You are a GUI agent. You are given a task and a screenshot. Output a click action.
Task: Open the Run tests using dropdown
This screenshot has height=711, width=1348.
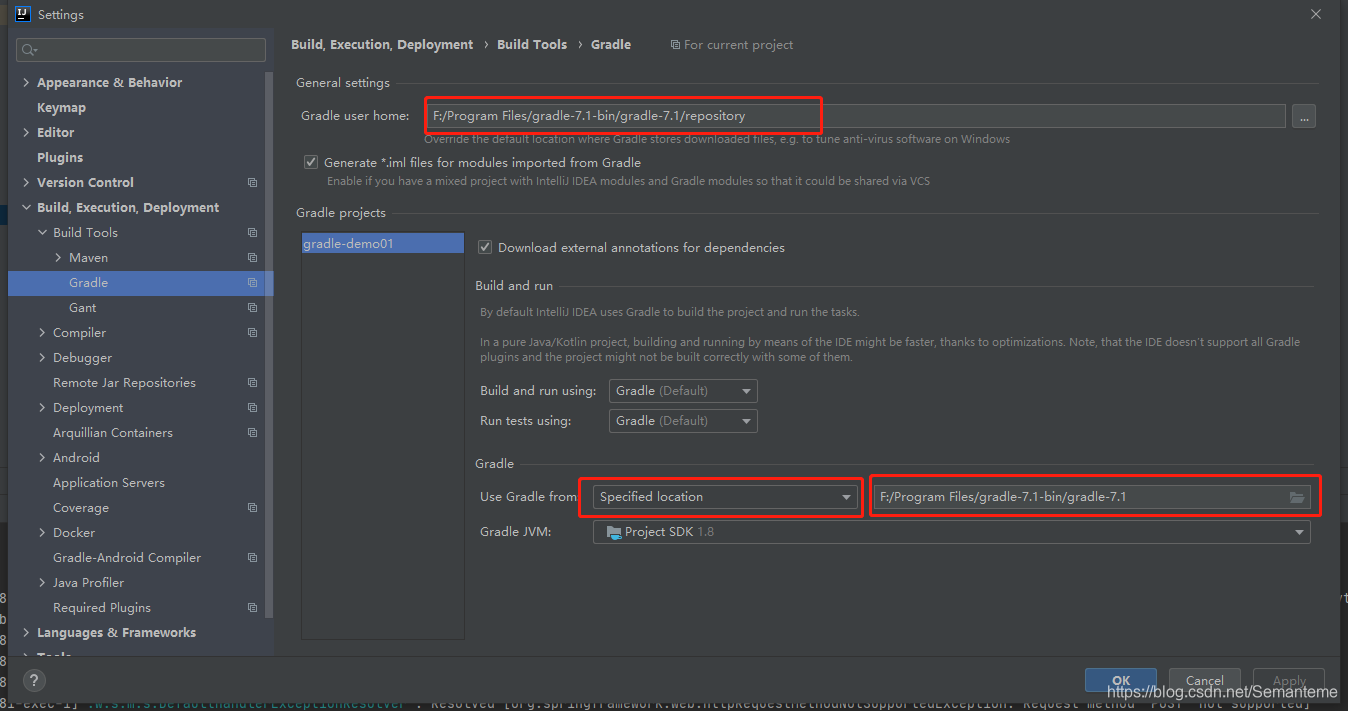coord(683,421)
